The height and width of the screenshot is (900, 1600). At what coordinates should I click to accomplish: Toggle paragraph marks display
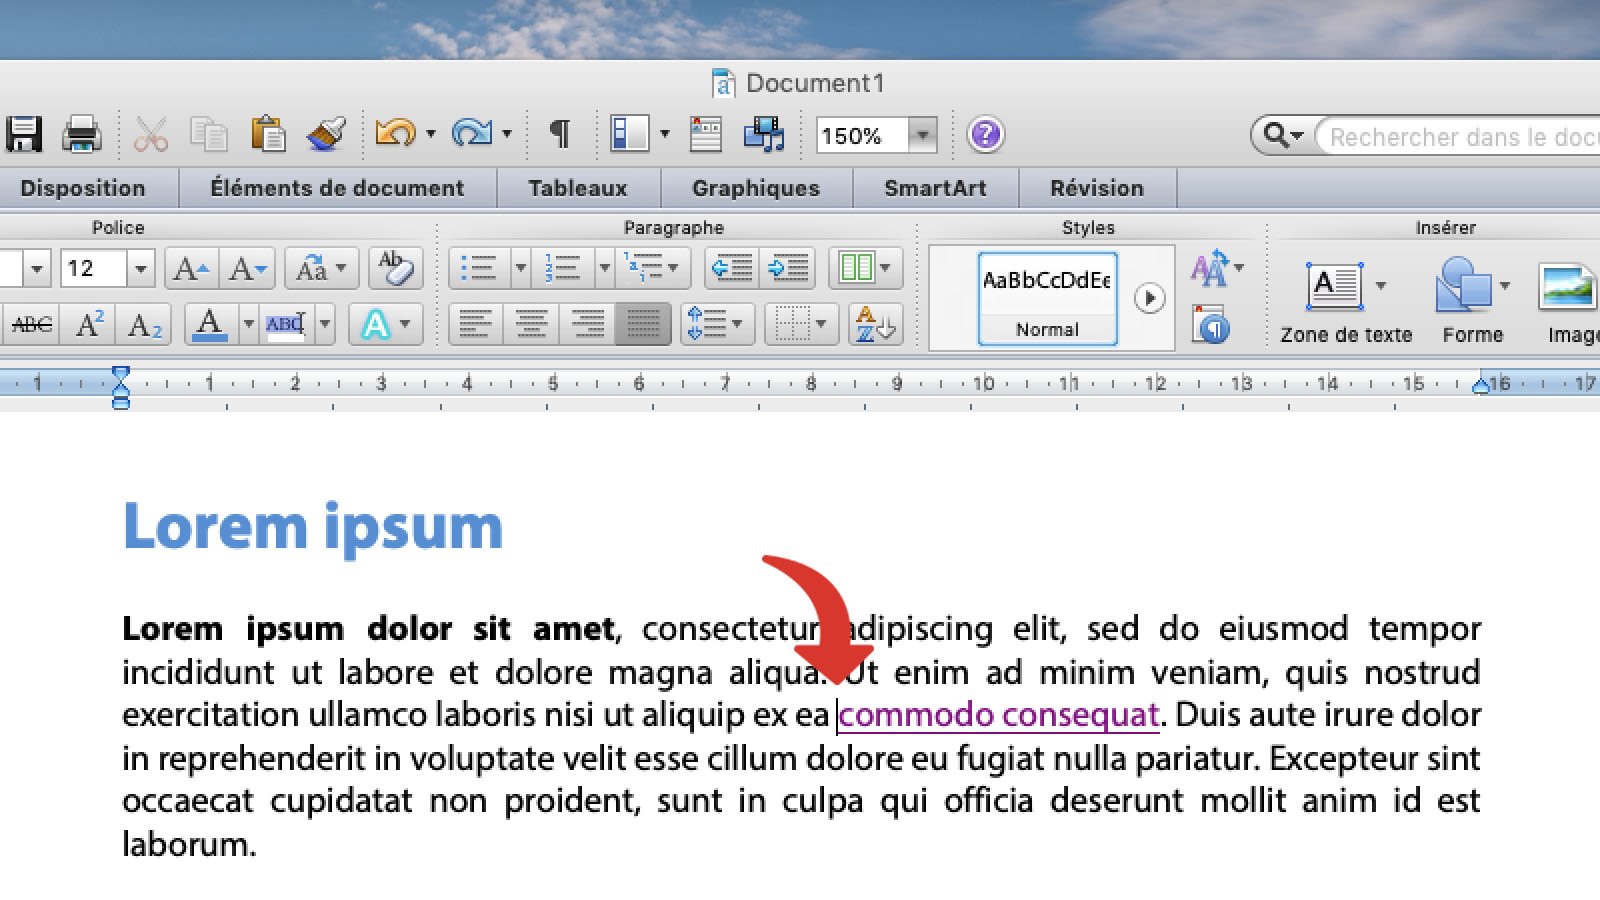pos(559,133)
